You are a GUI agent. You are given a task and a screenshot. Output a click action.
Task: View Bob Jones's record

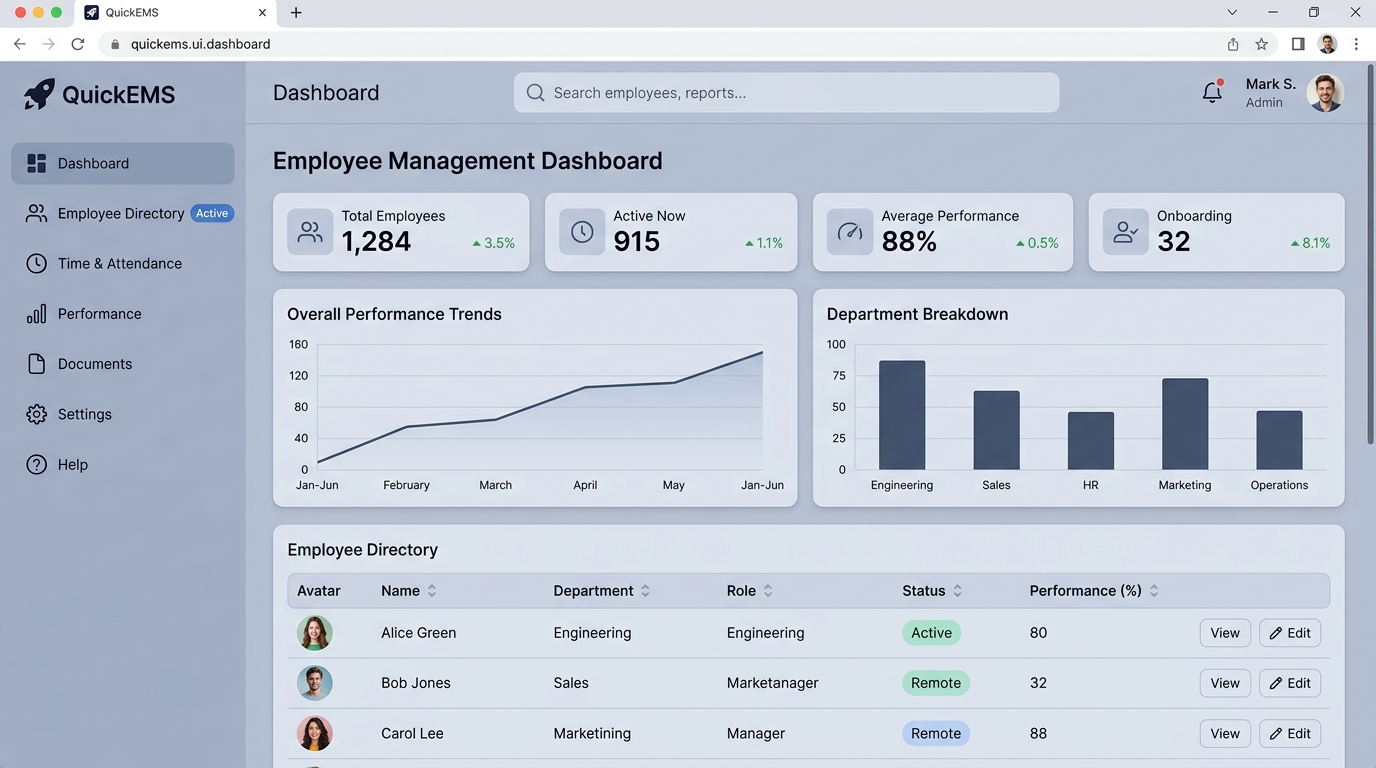[x=1225, y=683]
